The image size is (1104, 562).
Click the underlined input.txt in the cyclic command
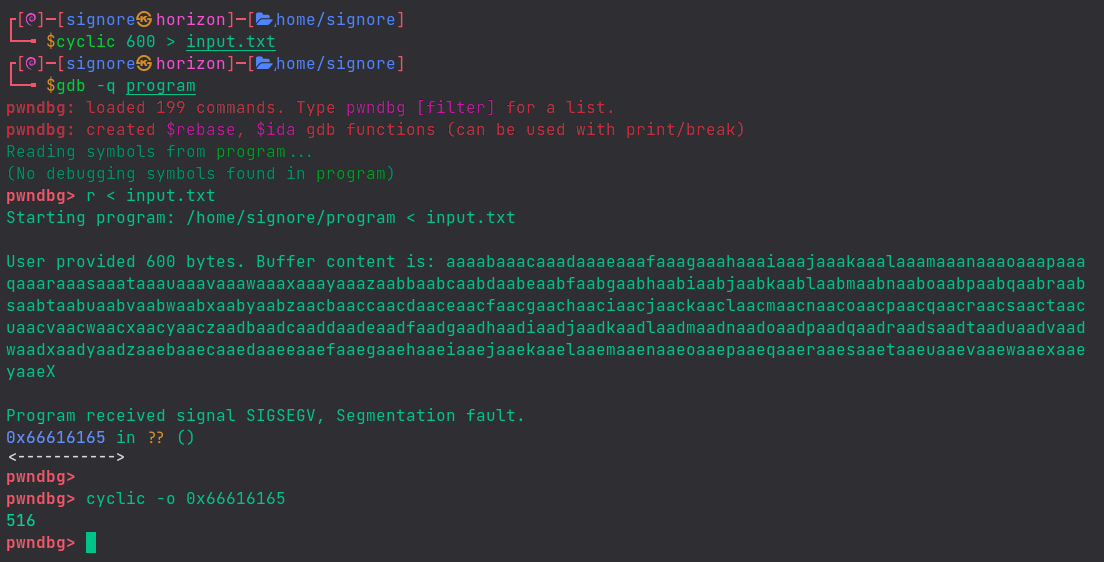[x=230, y=42]
